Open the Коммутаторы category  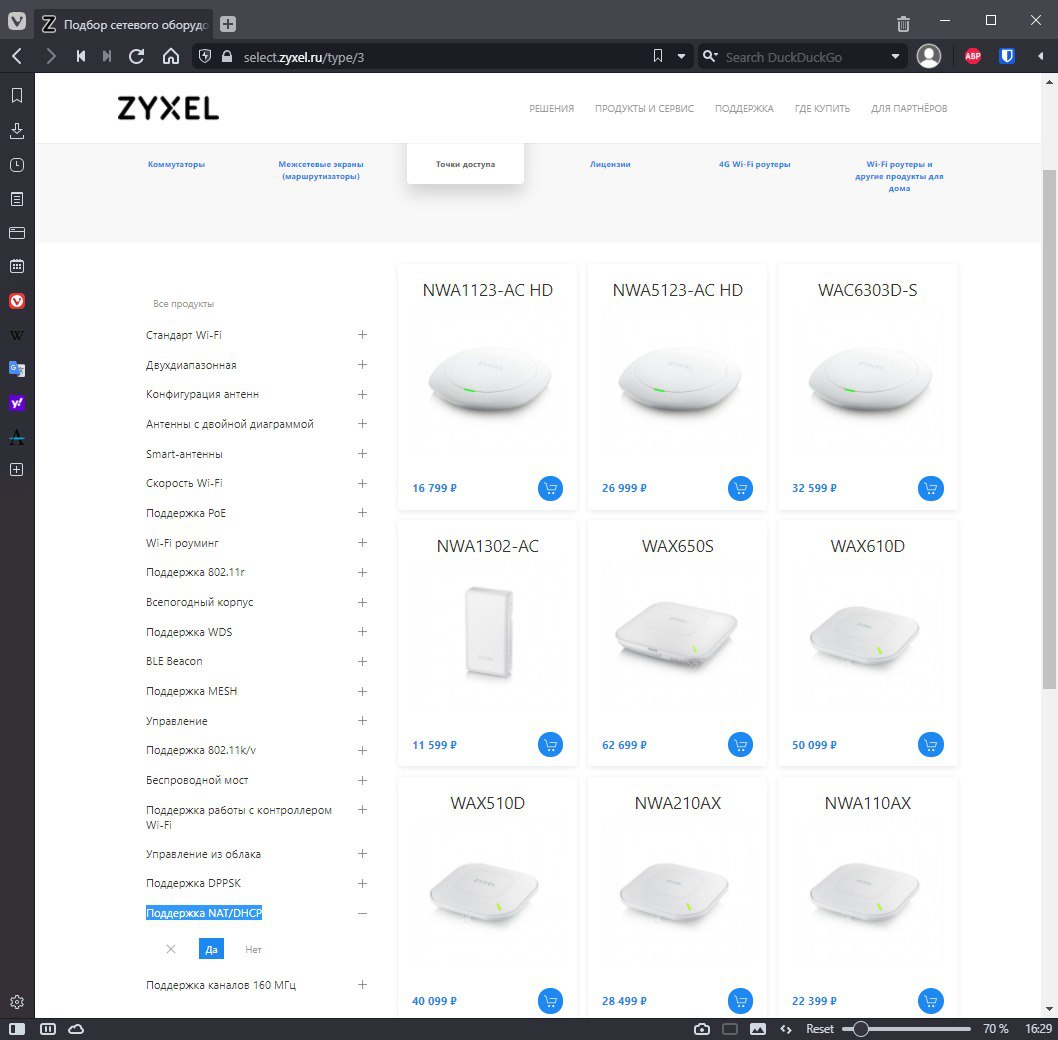176,164
